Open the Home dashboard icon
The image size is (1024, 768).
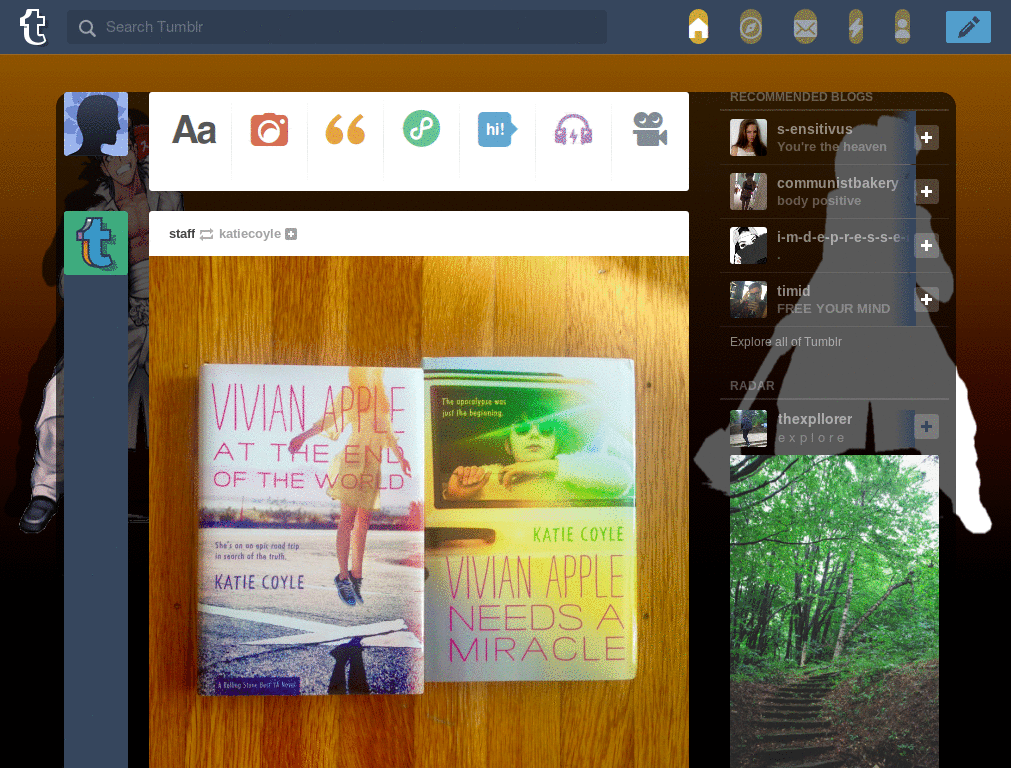pos(698,27)
